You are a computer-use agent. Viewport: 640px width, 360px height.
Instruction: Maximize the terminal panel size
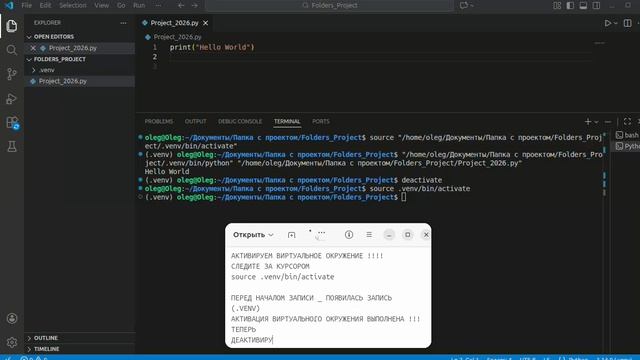tap(627, 121)
